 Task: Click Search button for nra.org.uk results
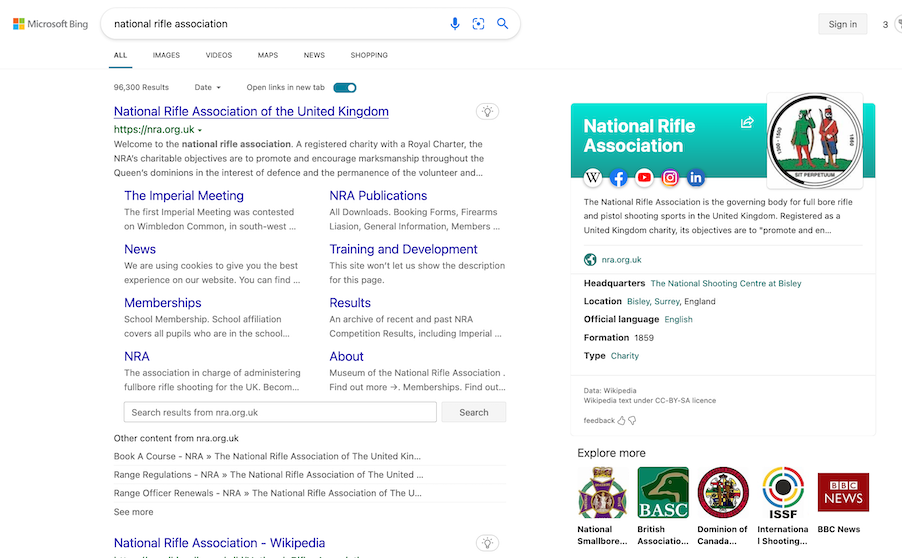pos(473,412)
